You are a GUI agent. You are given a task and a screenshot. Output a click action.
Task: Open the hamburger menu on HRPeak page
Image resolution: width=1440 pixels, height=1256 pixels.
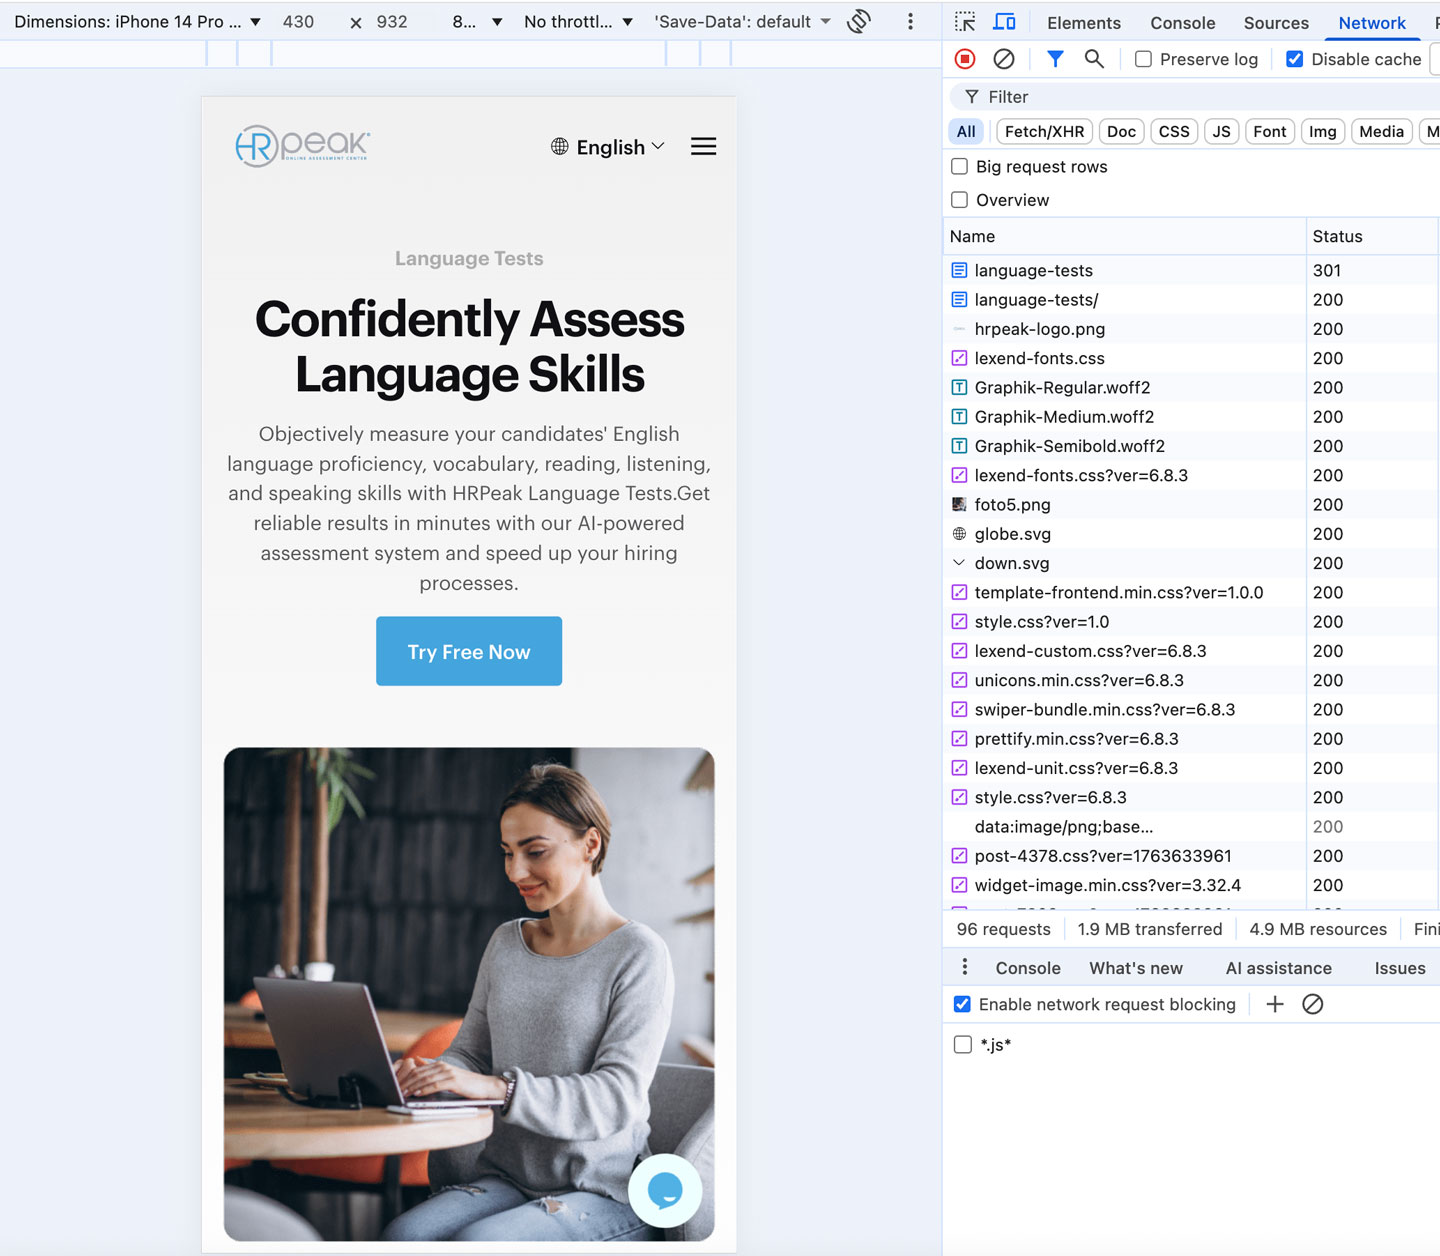click(x=703, y=147)
